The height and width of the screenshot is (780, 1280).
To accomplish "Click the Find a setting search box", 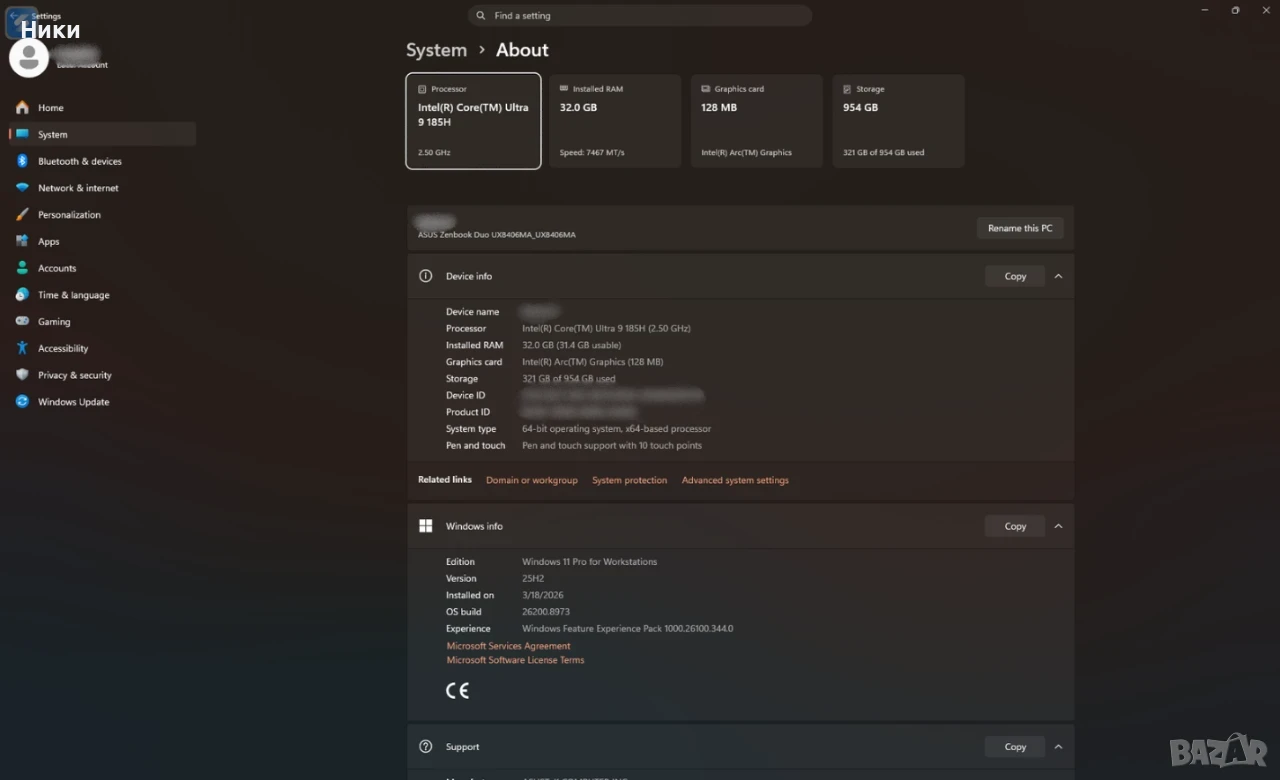I will click(x=640, y=16).
